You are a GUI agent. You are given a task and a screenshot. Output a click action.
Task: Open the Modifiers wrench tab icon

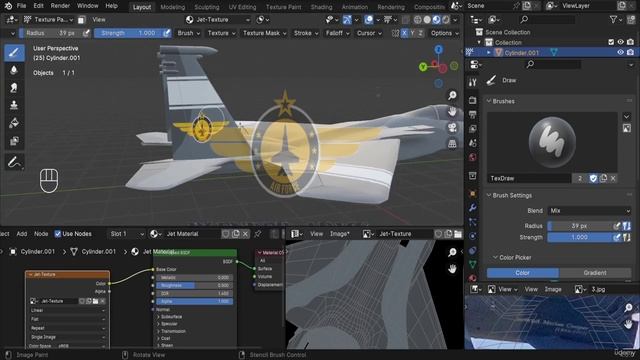point(473,207)
